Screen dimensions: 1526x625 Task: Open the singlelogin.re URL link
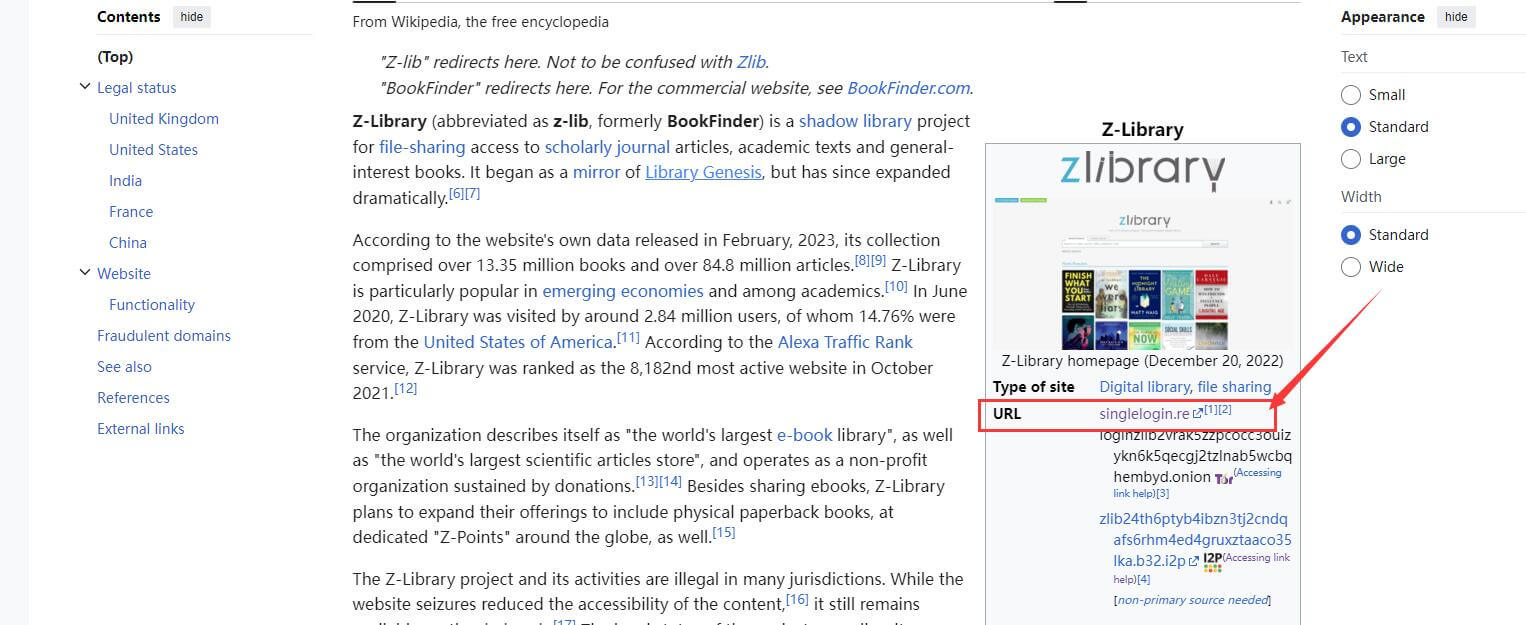click(1144, 414)
